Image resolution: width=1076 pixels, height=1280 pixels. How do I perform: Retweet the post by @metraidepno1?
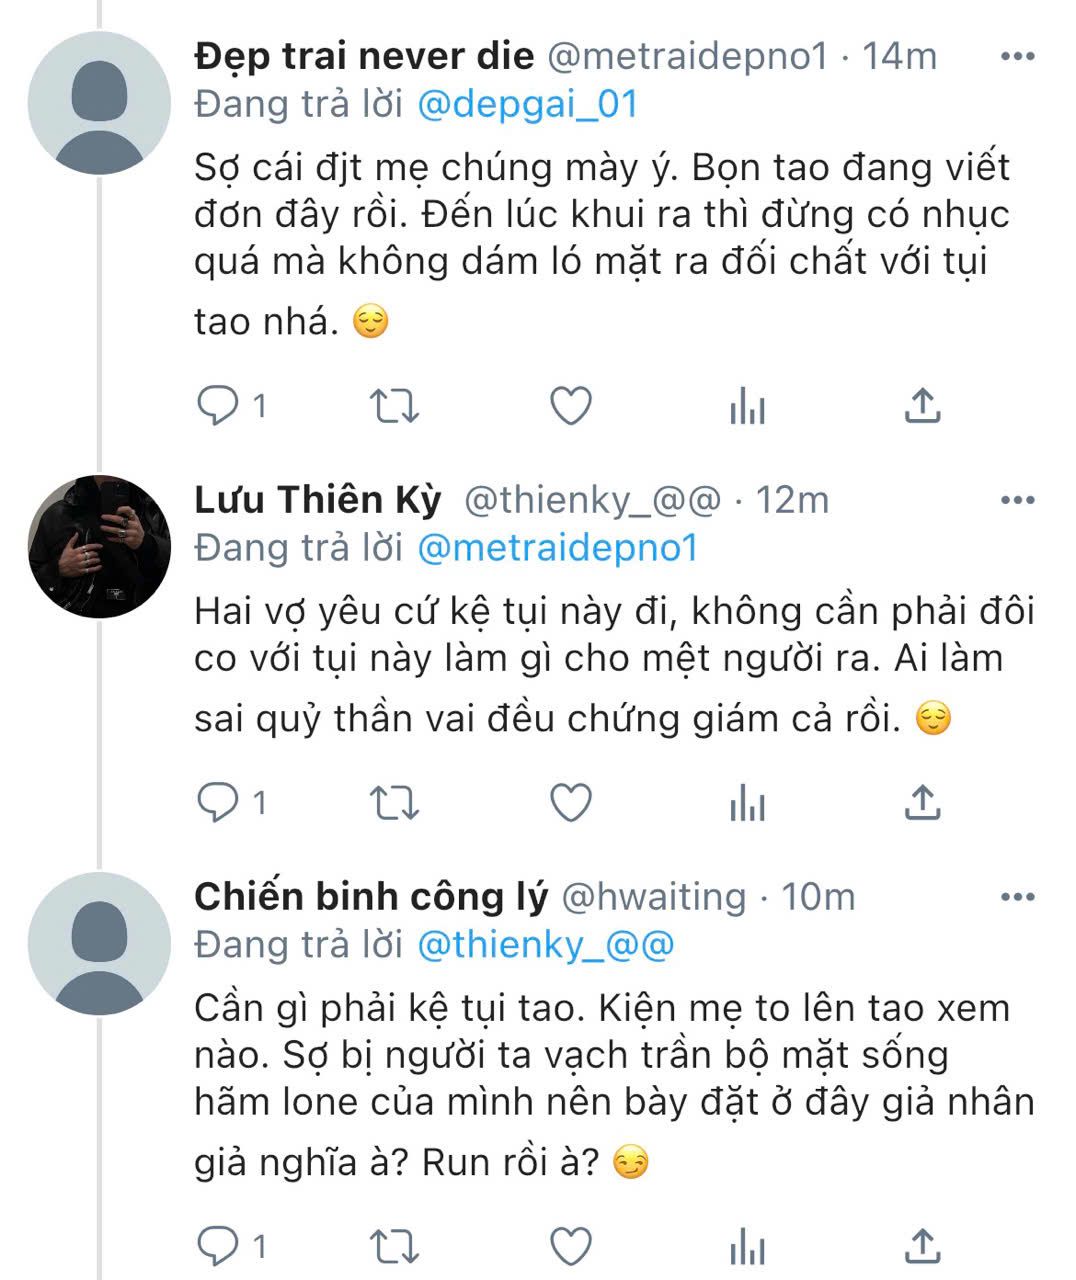[395, 406]
